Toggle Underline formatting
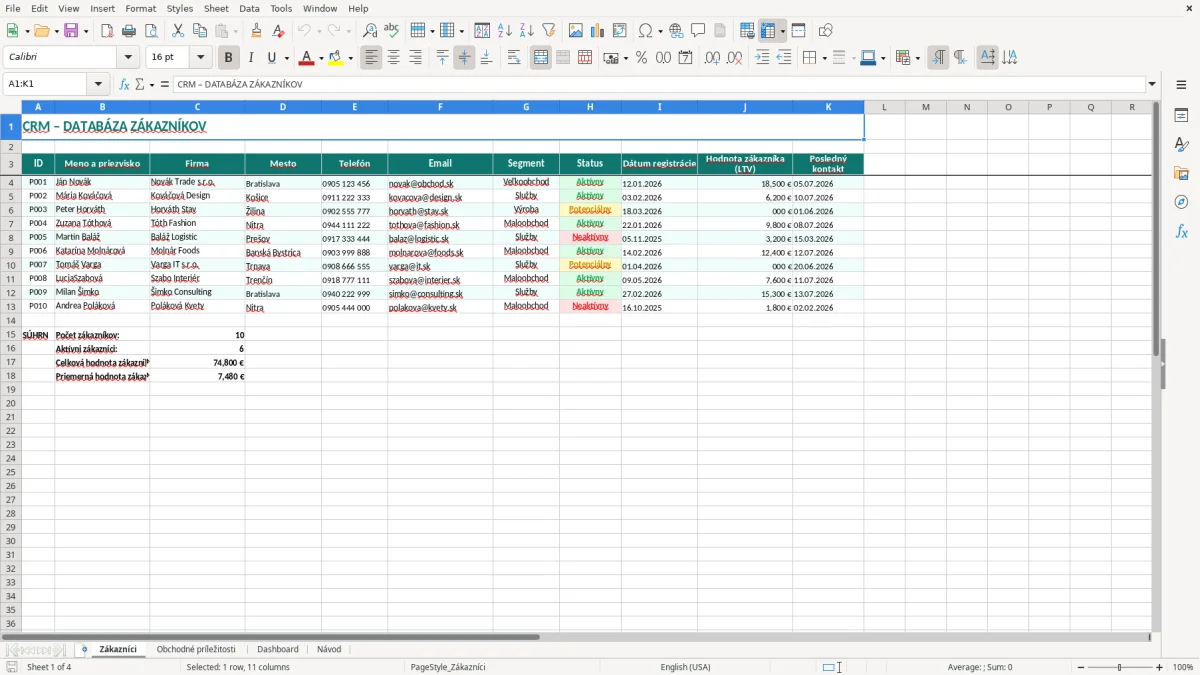 click(x=272, y=58)
